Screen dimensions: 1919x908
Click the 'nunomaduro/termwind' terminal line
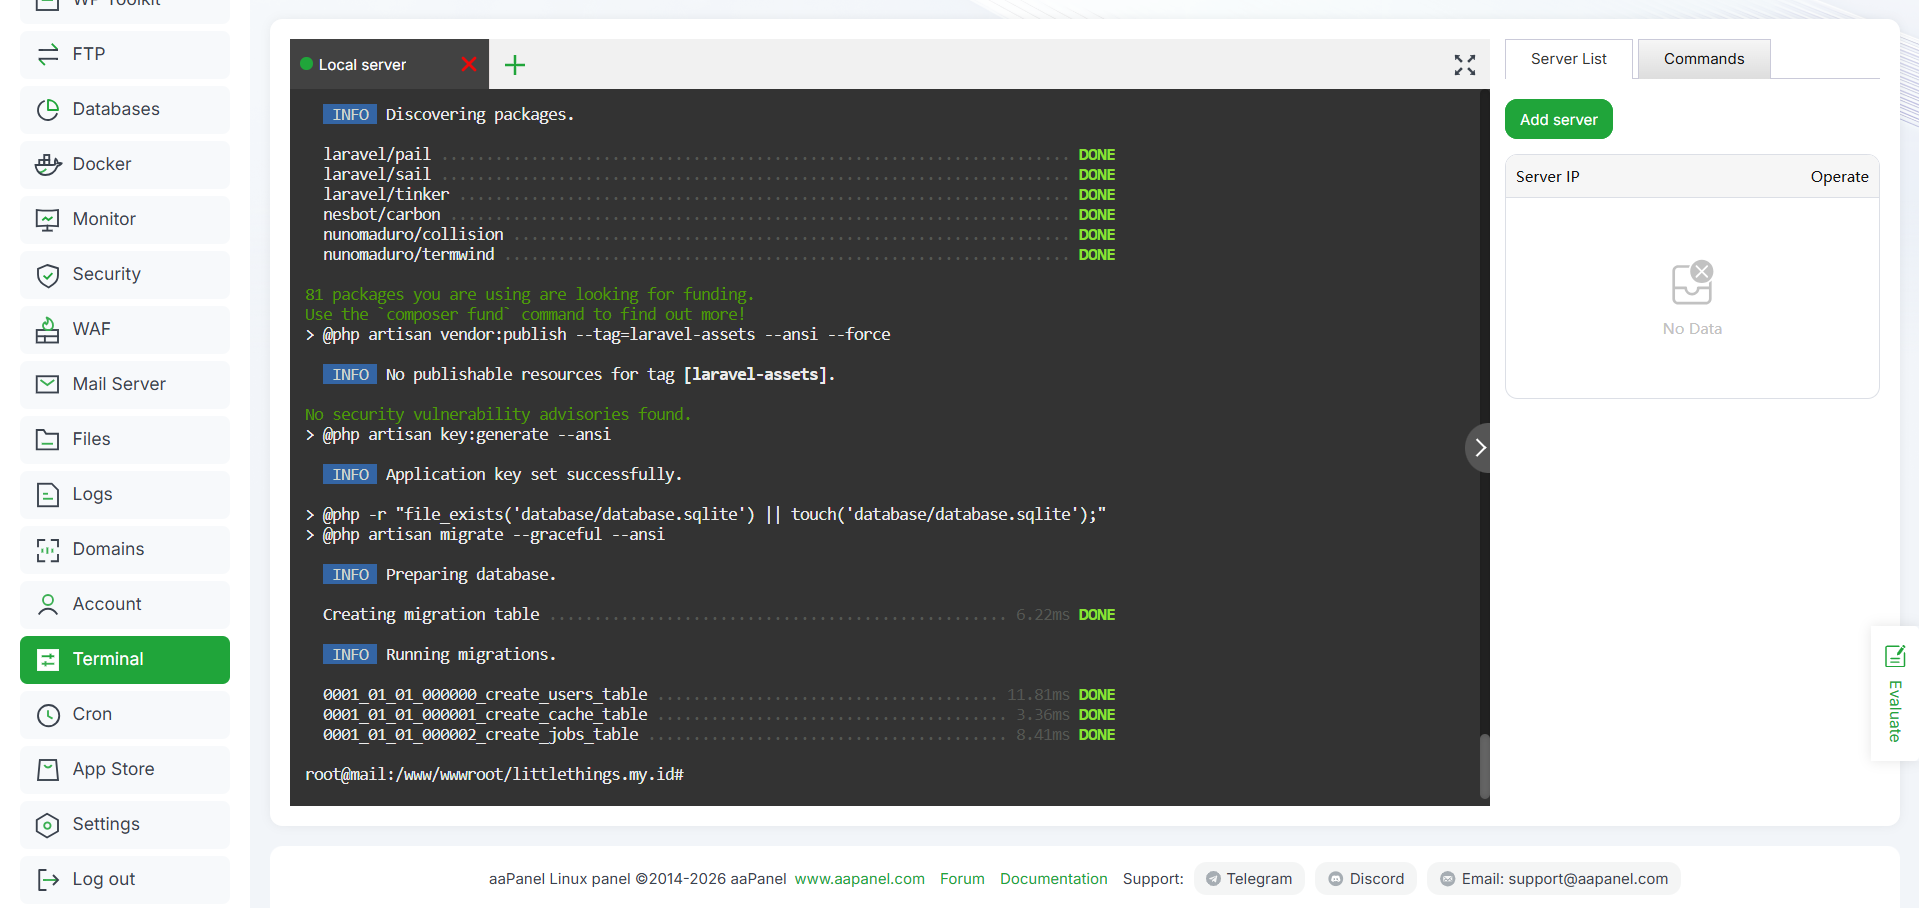click(x=719, y=254)
